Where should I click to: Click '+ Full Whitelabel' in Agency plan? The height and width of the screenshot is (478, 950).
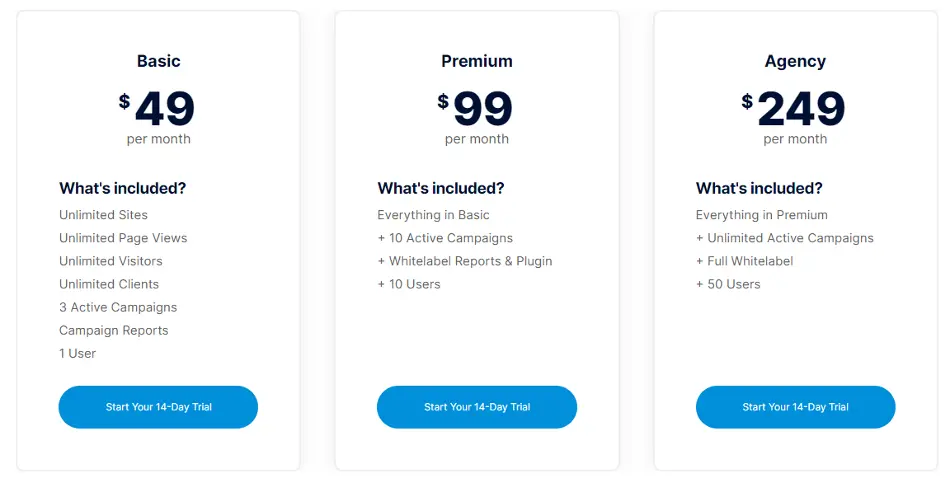coord(745,261)
